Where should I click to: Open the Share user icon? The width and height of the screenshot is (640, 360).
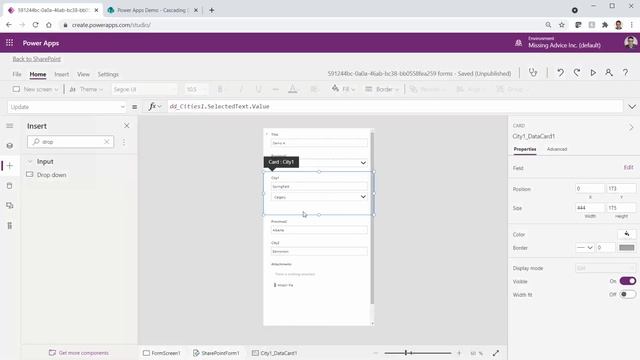[x=609, y=73]
